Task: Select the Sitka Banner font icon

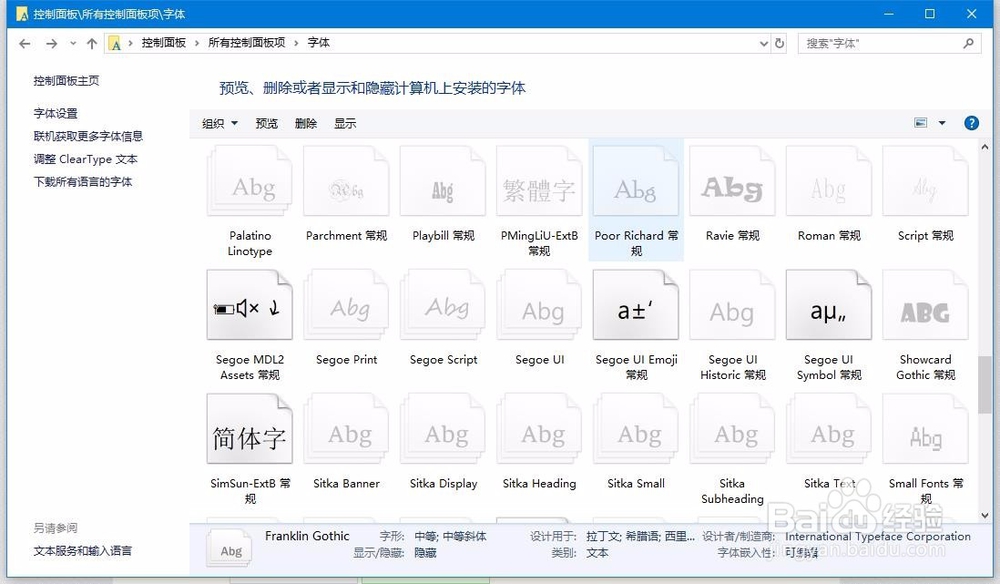Action: coord(346,429)
